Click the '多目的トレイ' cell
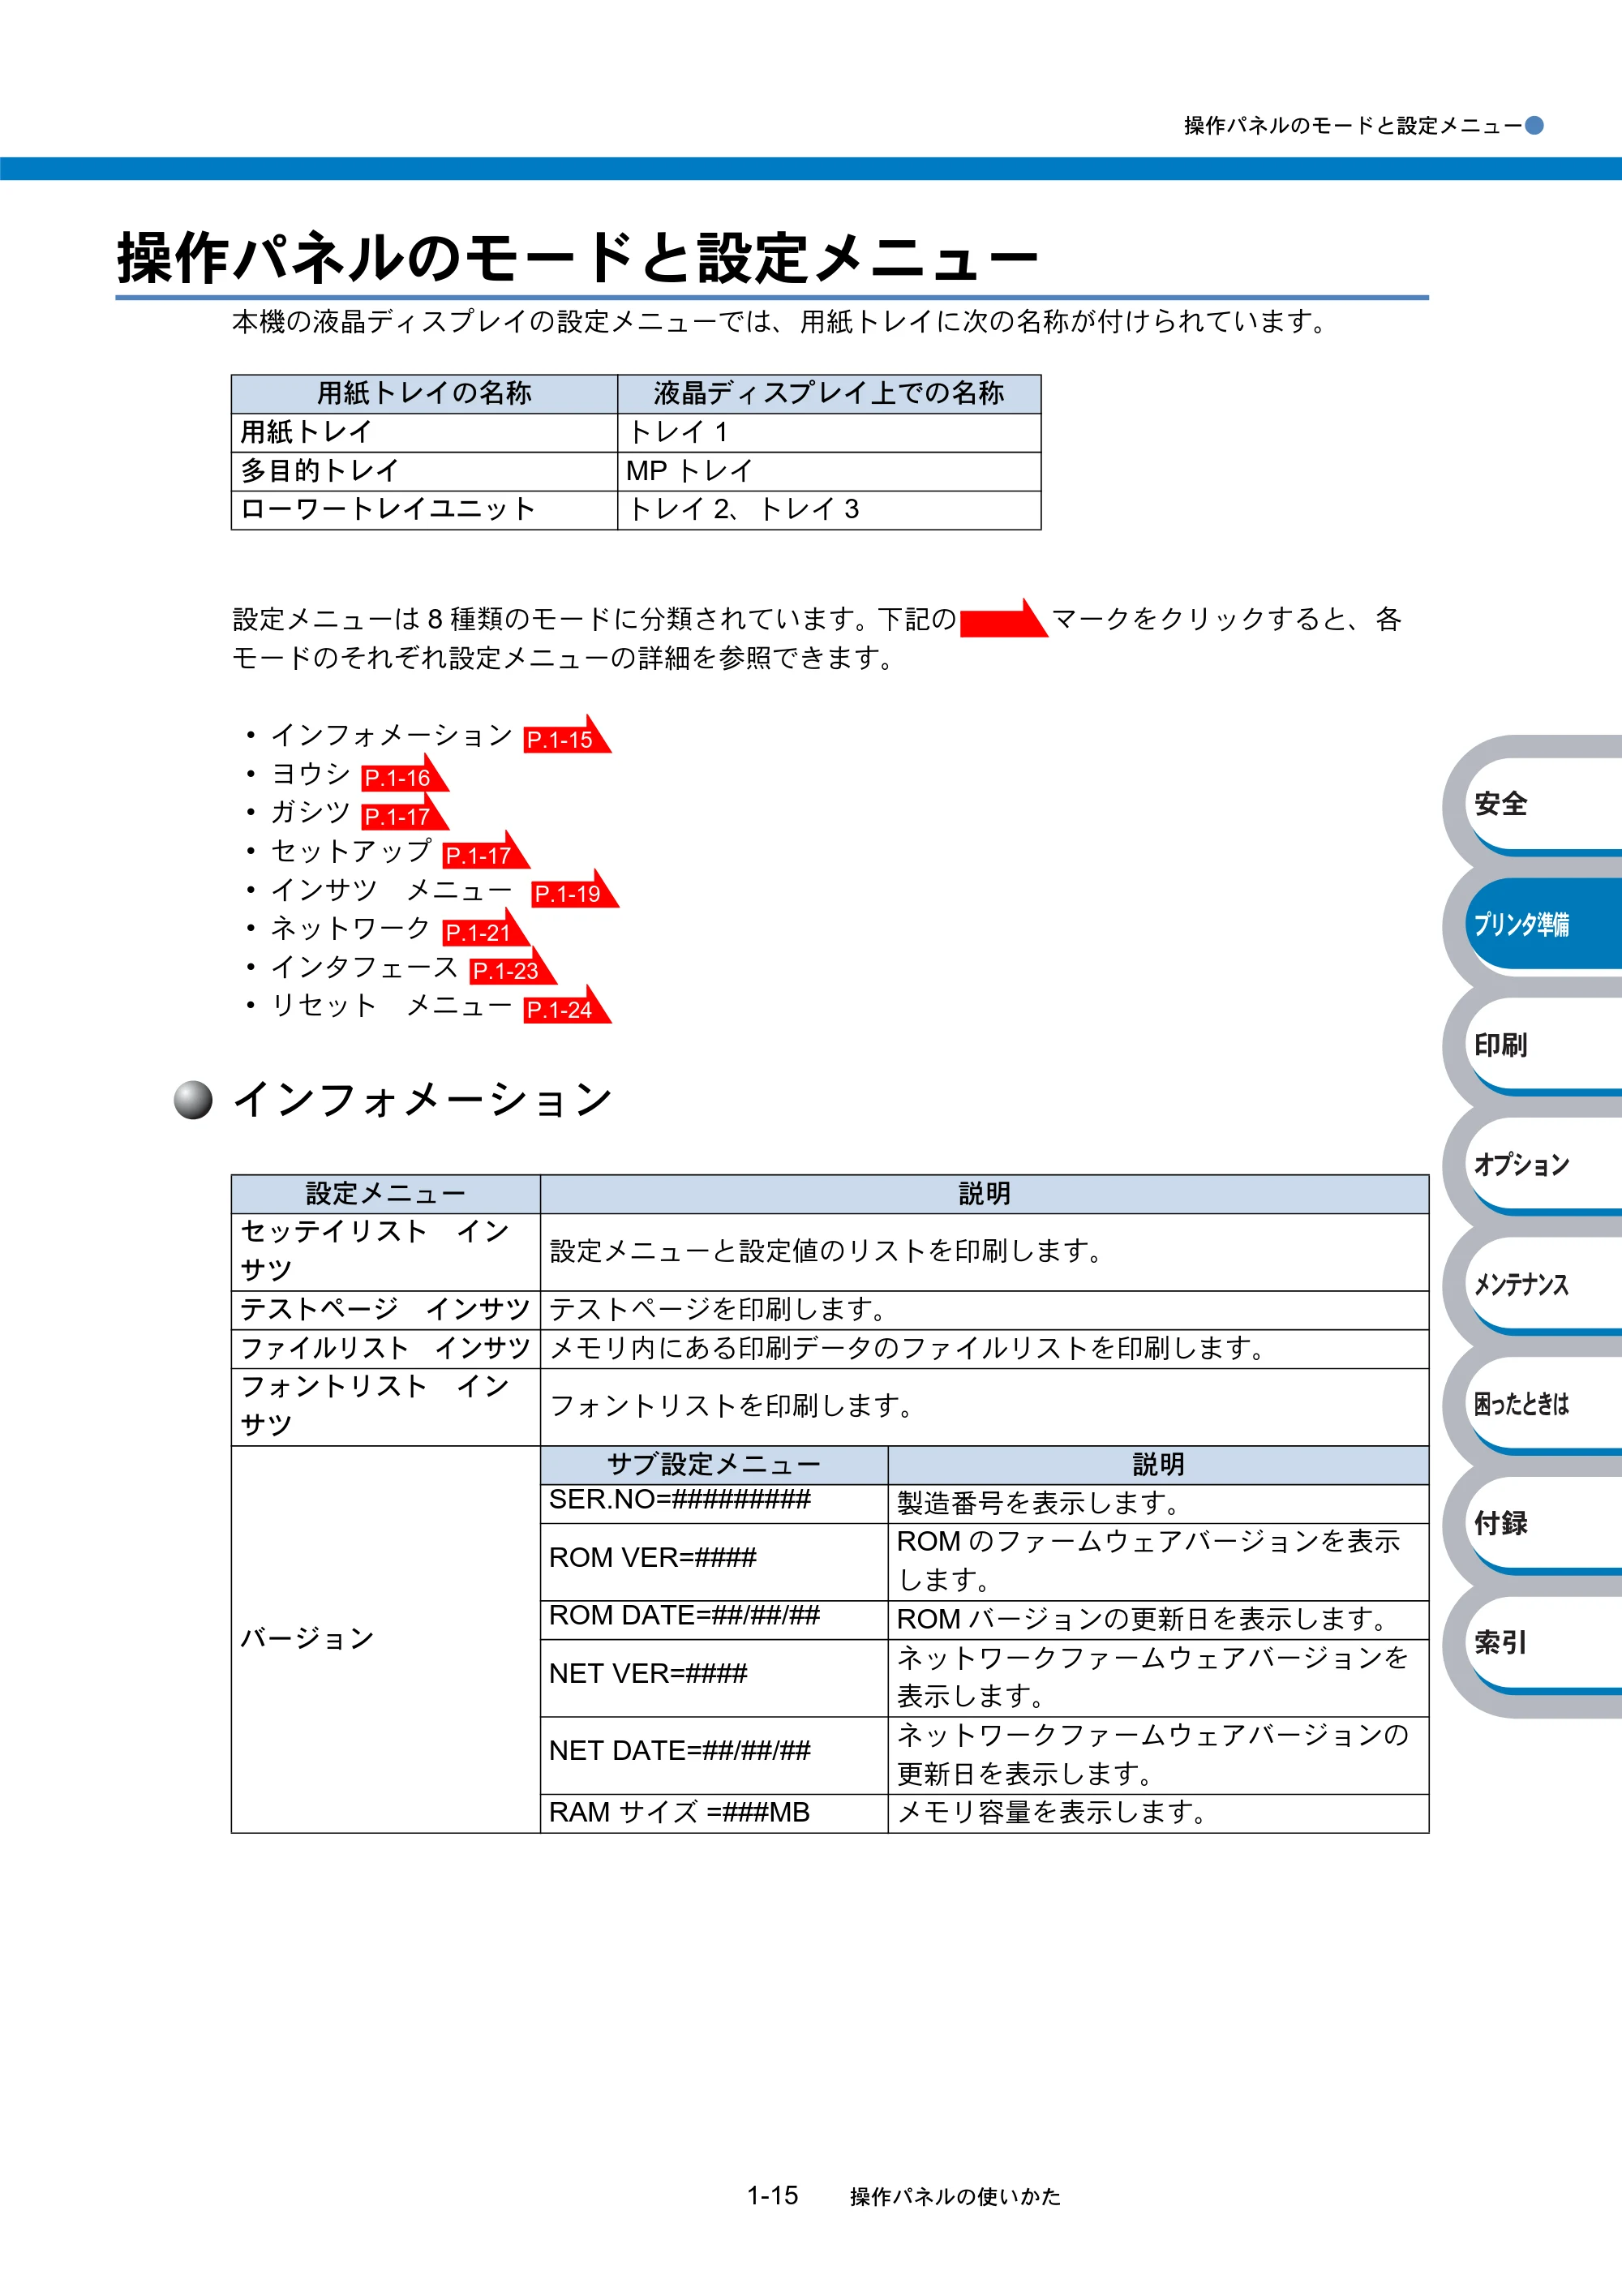This screenshot has height=2296, width=1622. 424,471
